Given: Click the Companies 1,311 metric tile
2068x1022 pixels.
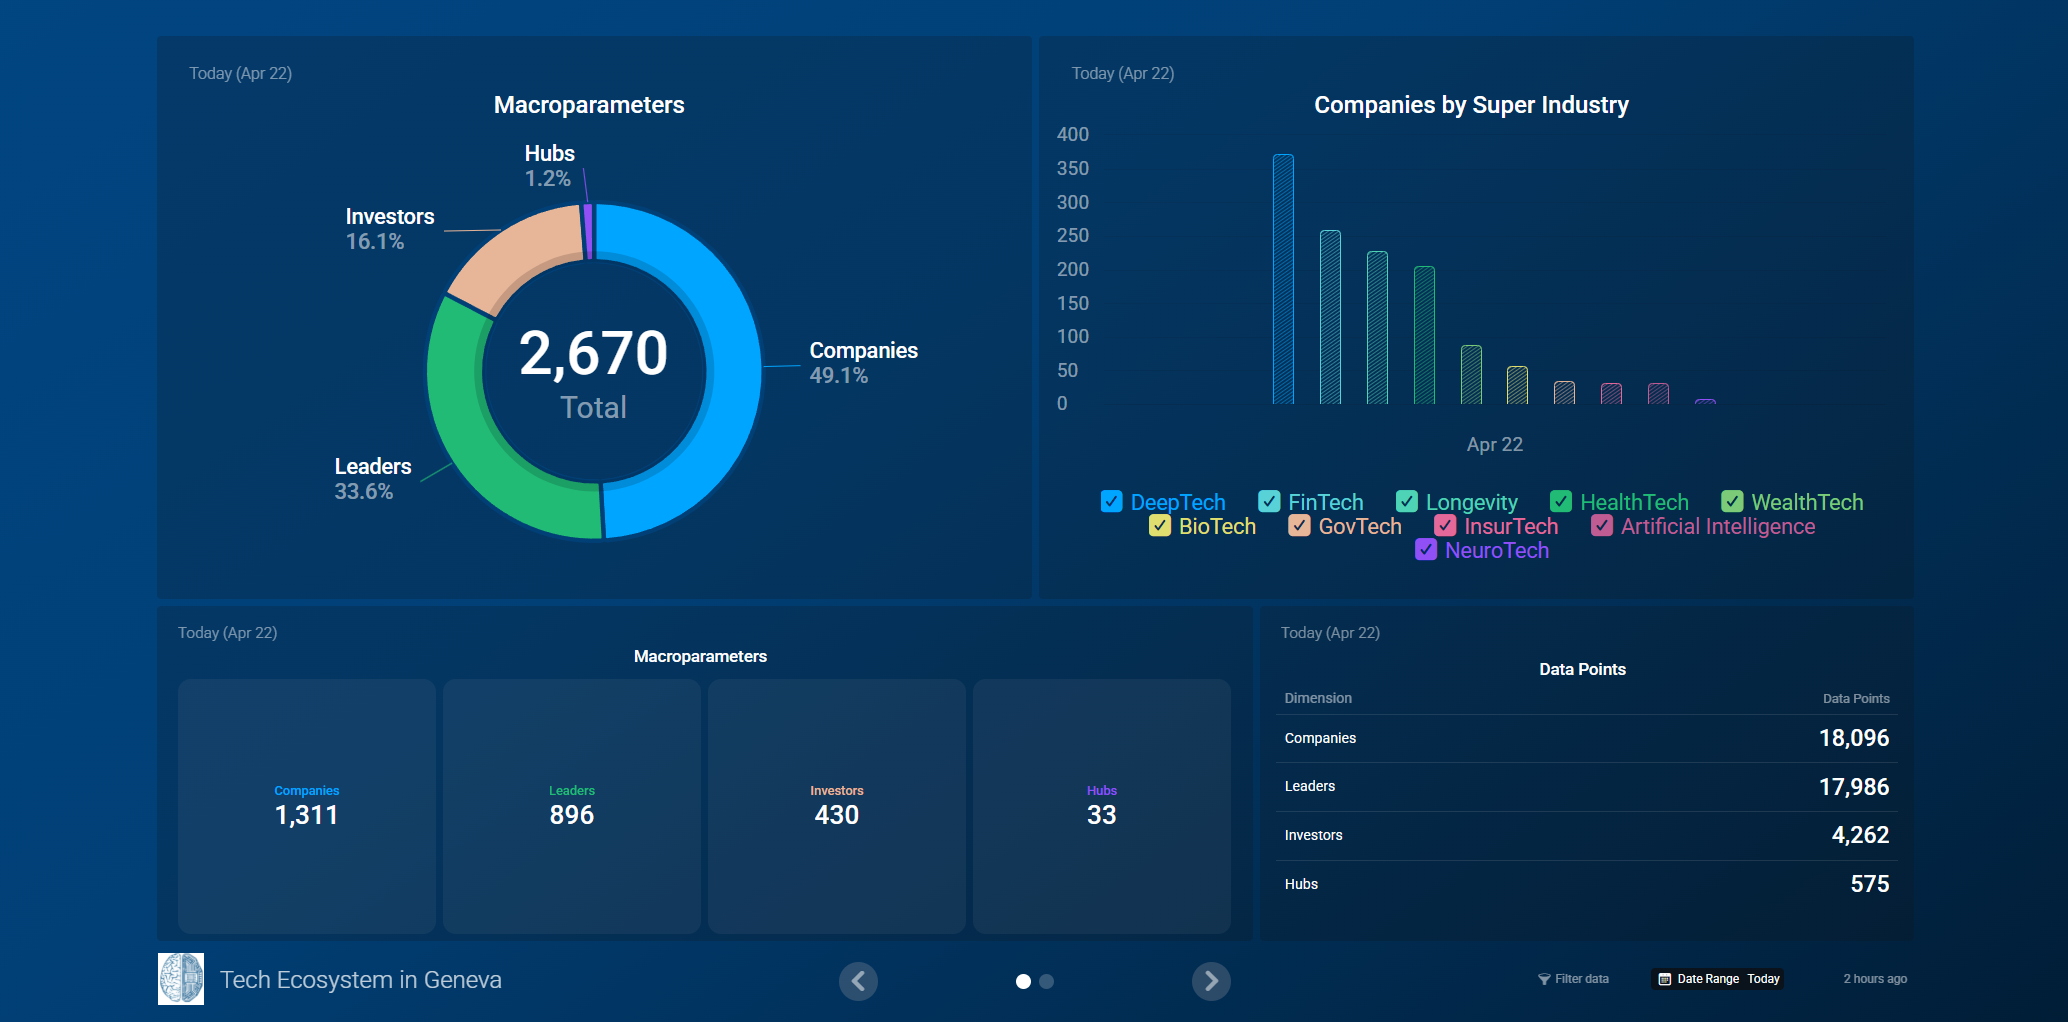Looking at the screenshot, I should pos(307,806).
